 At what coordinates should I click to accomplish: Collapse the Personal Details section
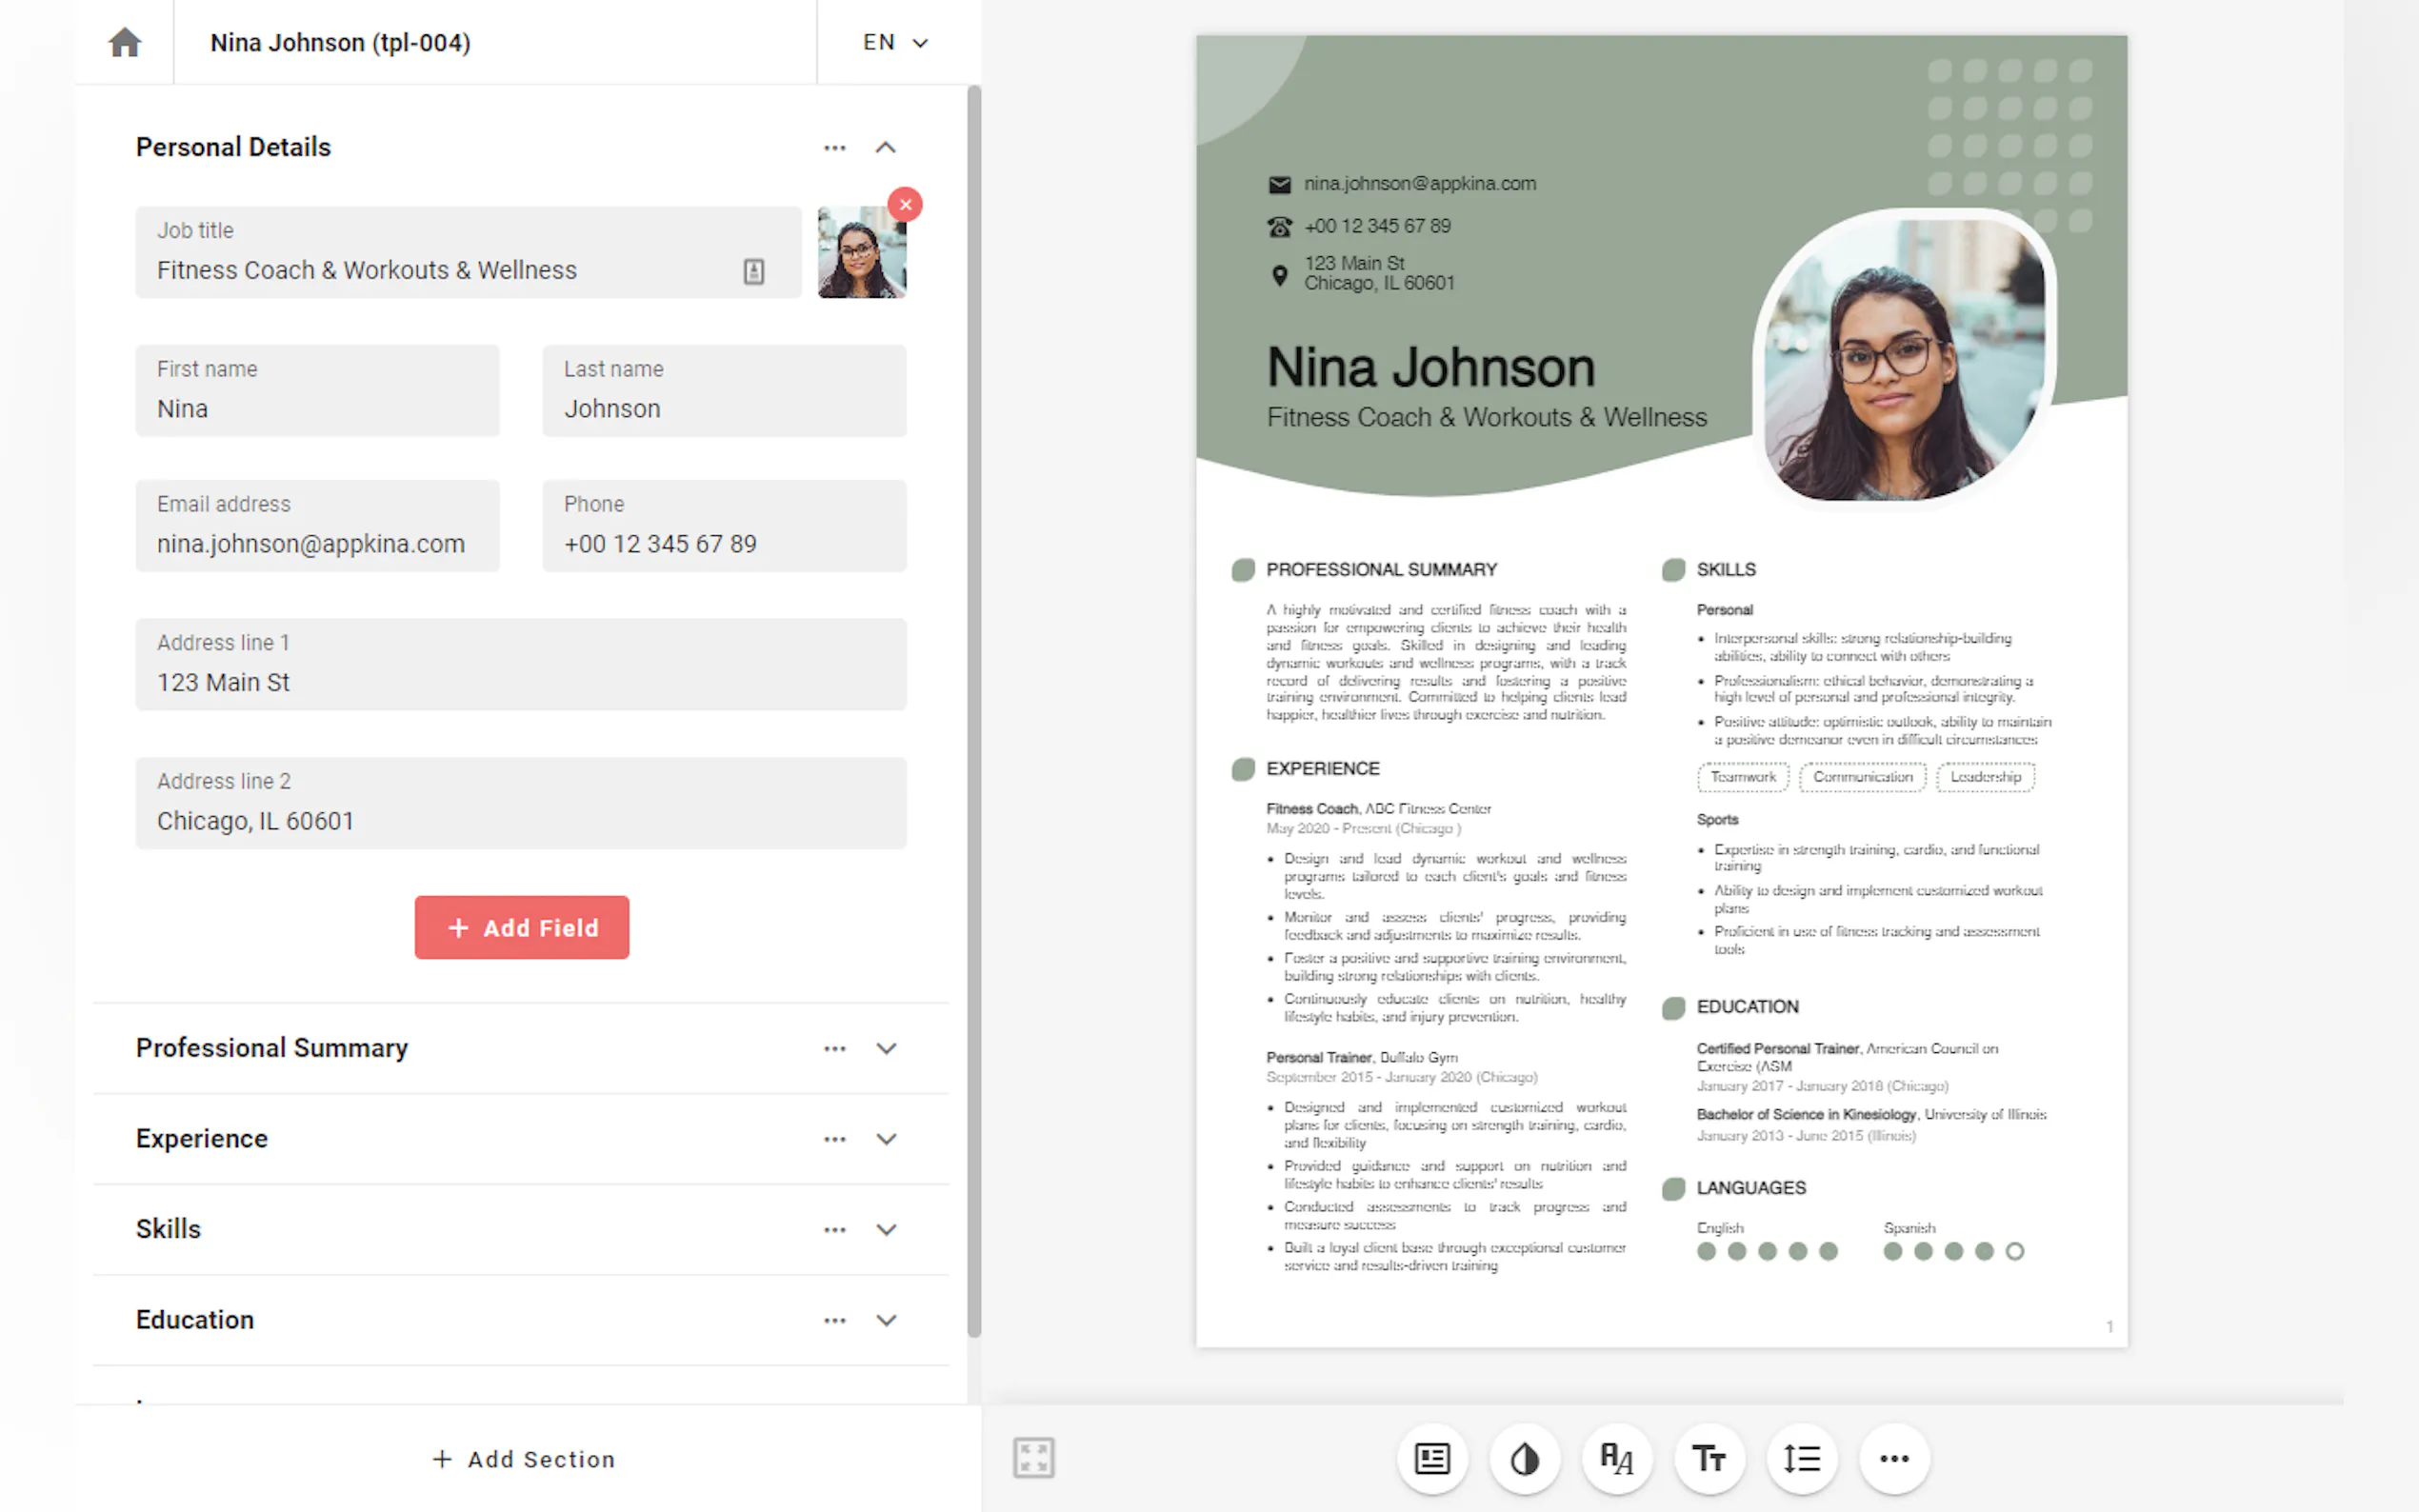coord(885,148)
